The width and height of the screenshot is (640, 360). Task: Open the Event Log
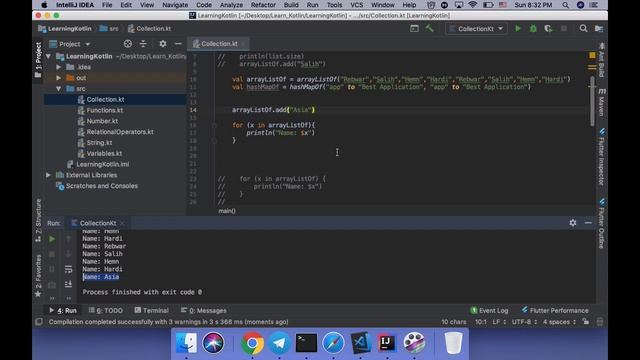point(489,310)
